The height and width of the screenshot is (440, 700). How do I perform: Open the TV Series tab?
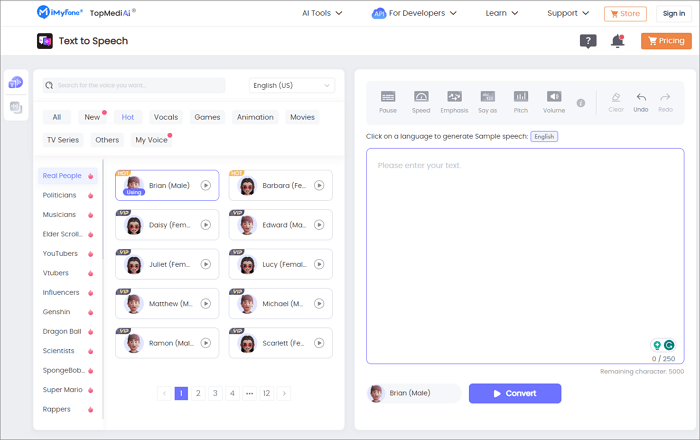[63, 140]
